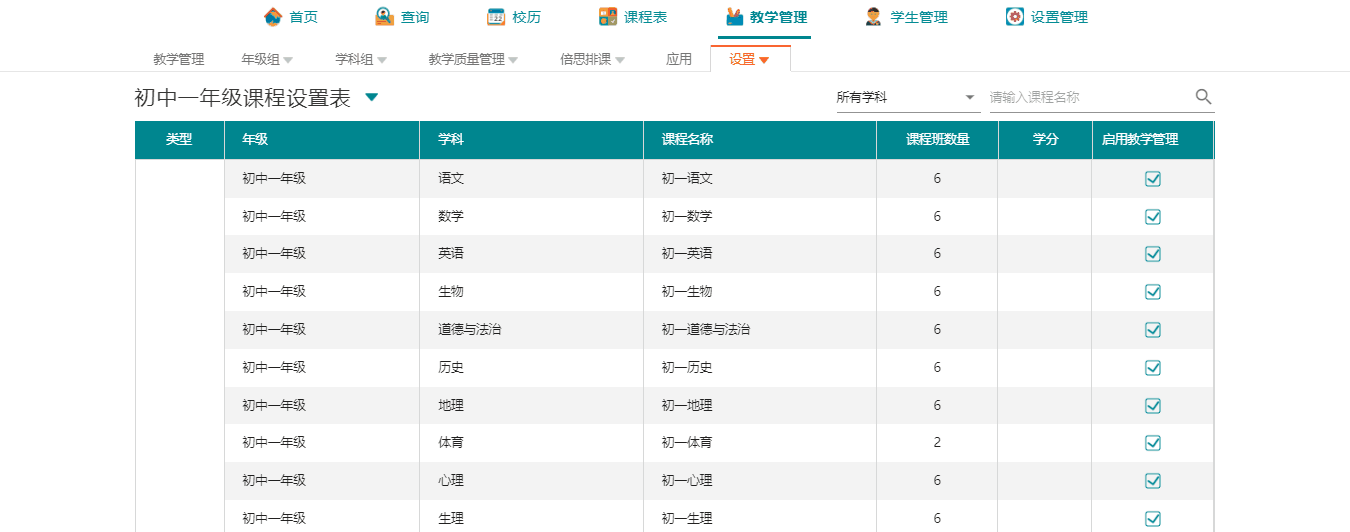The height and width of the screenshot is (532, 1350).
Task: Go to 校历 page
Action: tap(527, 17)
